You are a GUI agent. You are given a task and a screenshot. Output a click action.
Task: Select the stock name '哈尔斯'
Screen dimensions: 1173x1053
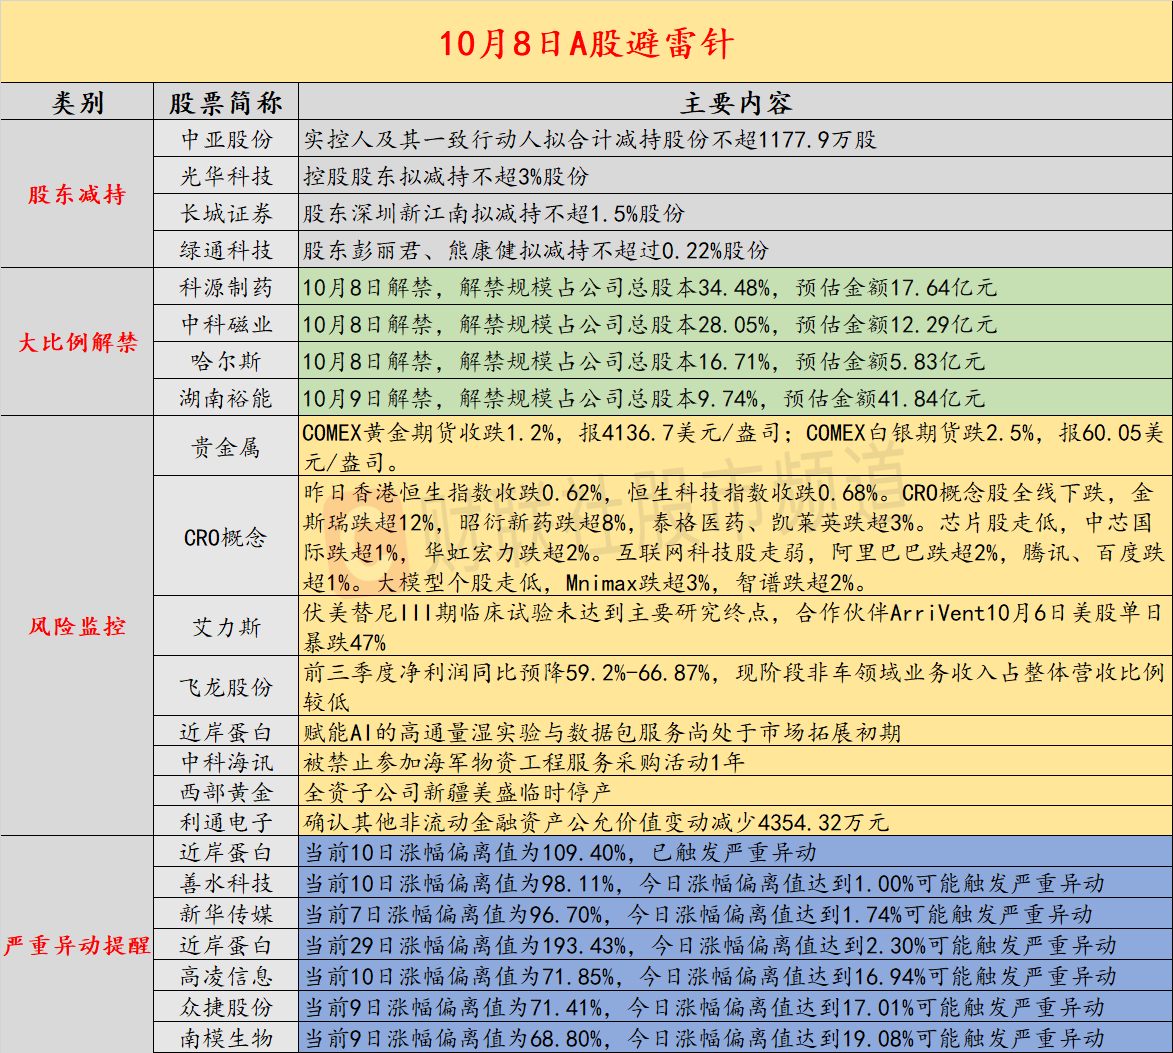pyautogui.click(x=226, y=361)
